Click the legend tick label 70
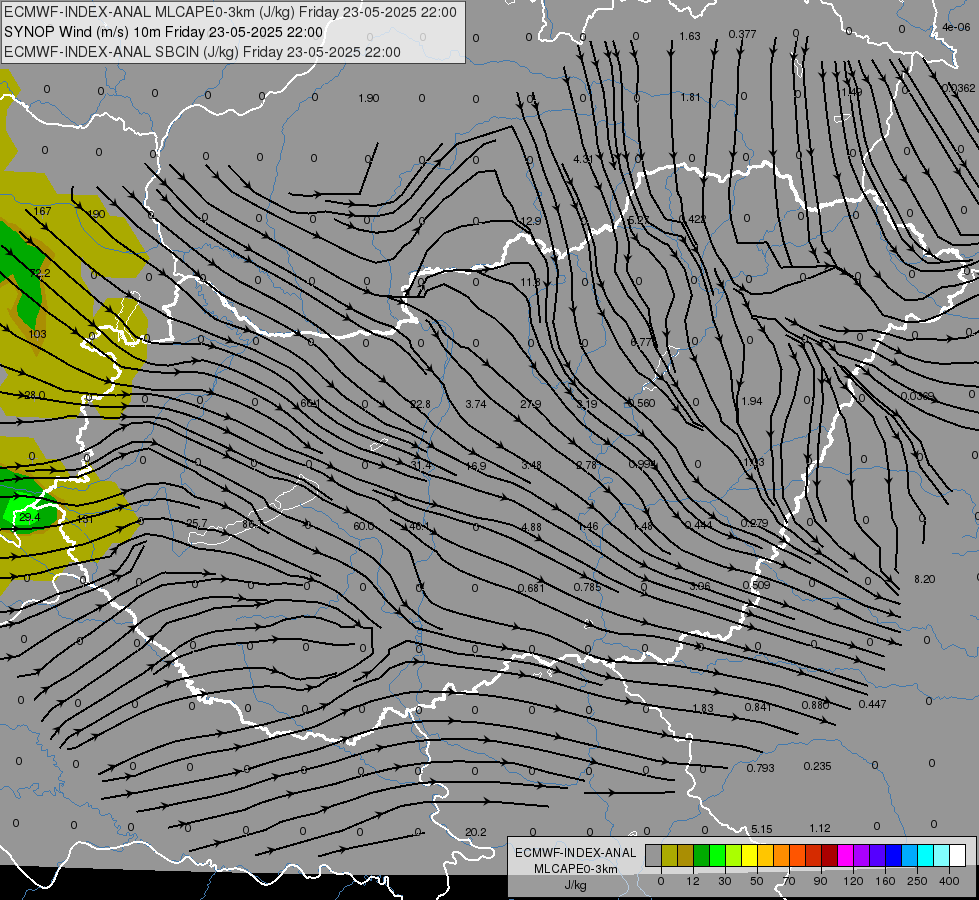 click(x=789, y=881)
